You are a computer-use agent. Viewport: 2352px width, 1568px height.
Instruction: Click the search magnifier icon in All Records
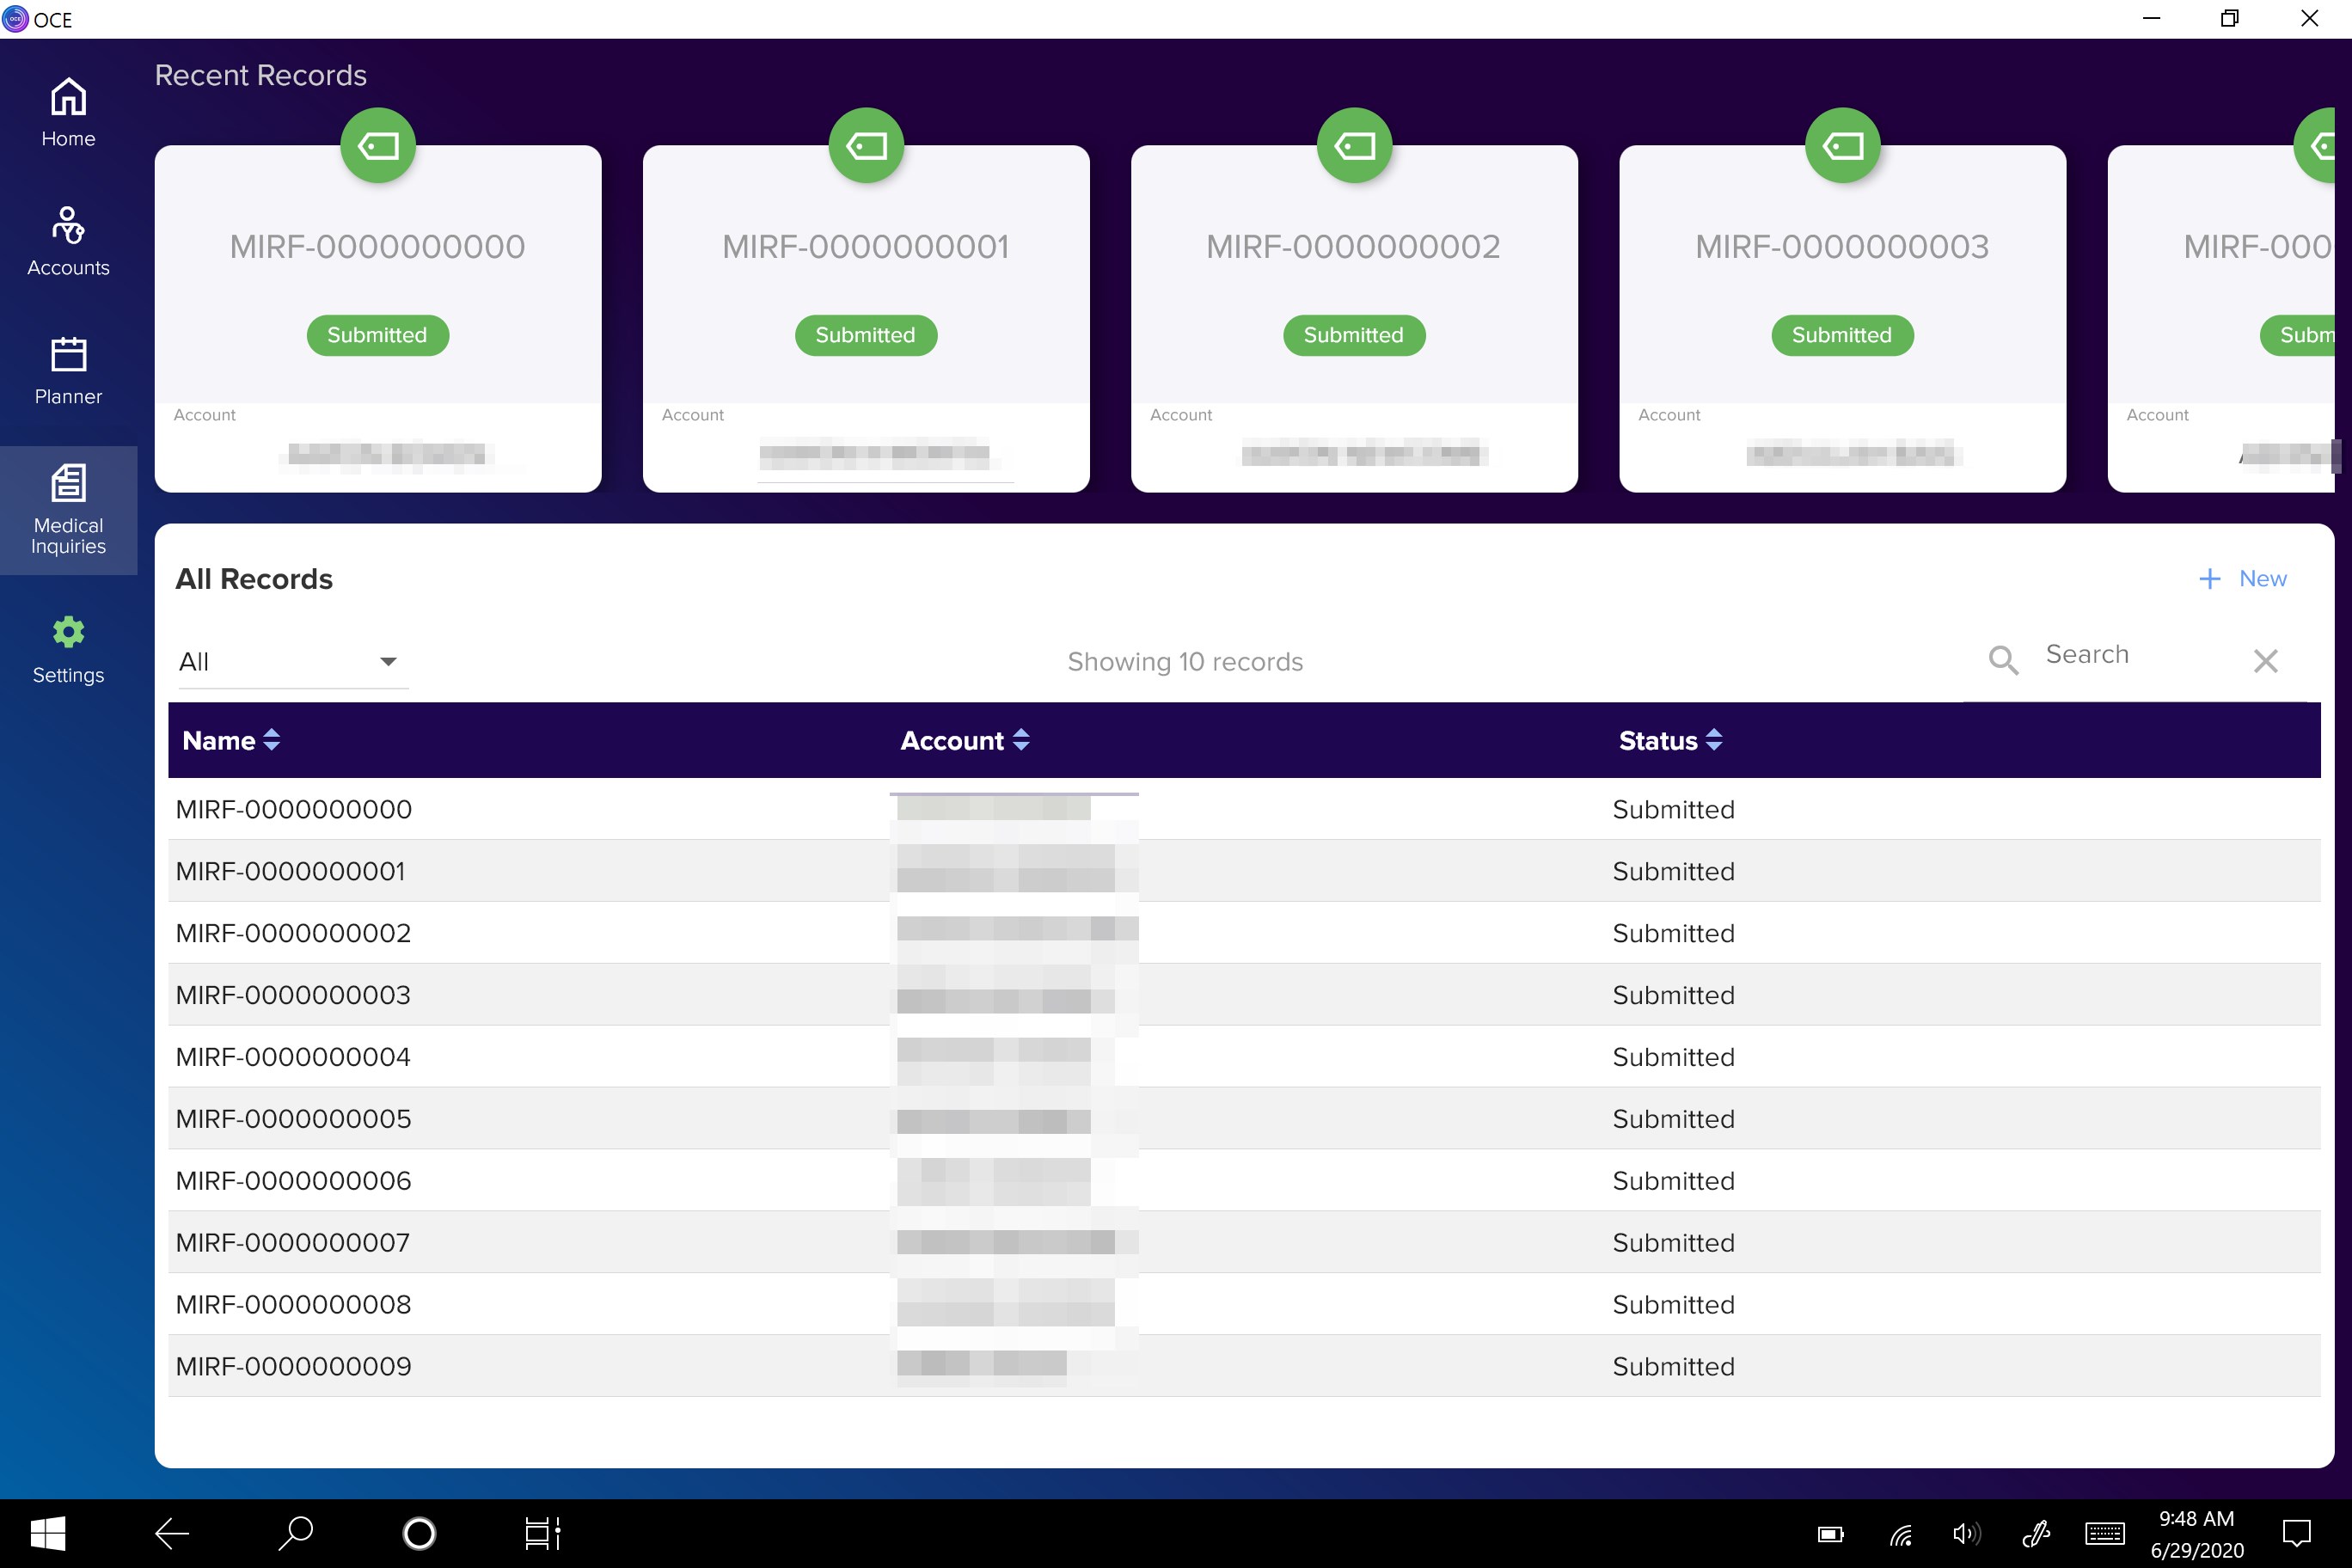(x=2003, y=660)
